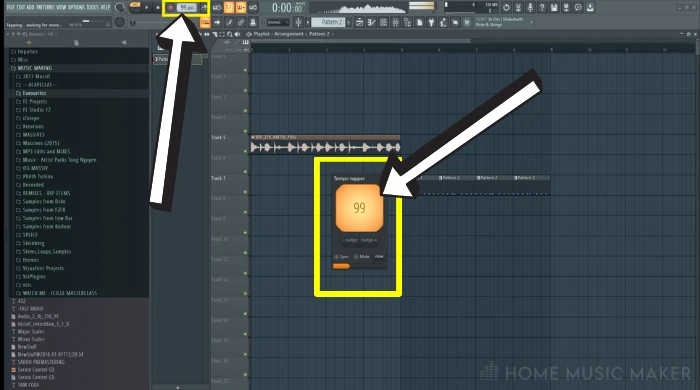The image size is (700, 390).
Task: Expand the VstPlugins folder
Action: pyautogui.click(x=34, y=277)
